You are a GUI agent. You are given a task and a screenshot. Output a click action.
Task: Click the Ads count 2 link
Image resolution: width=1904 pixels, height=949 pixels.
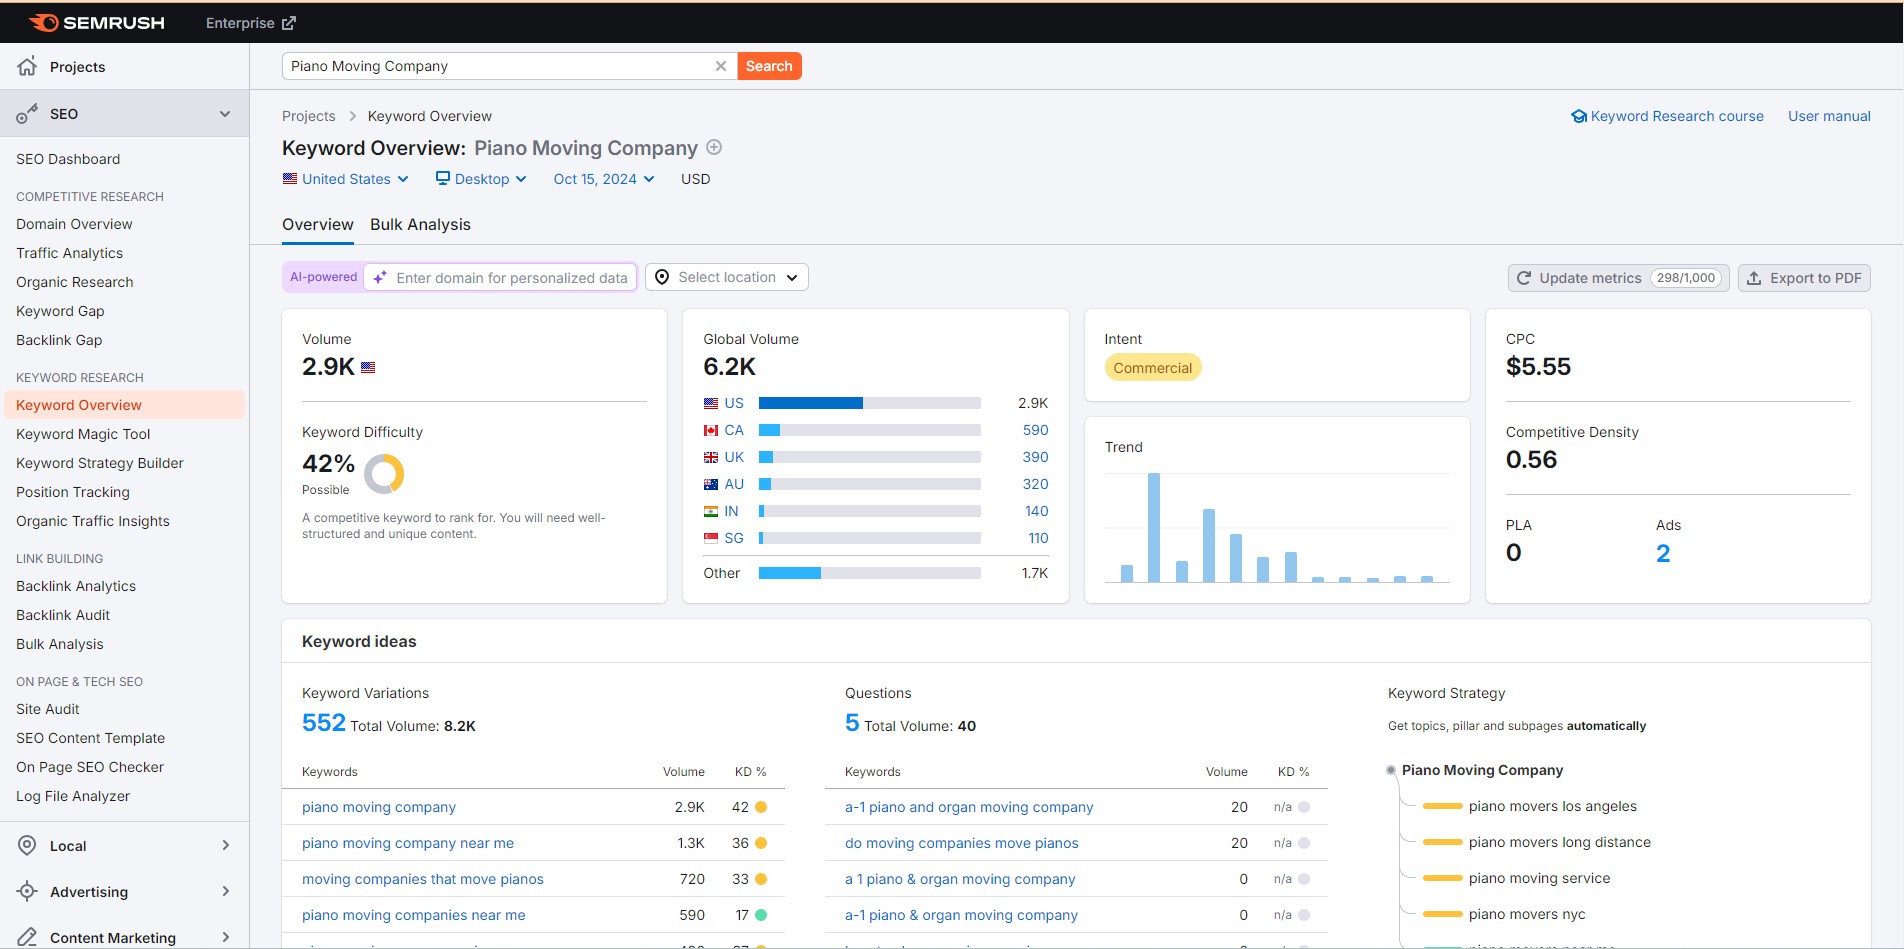[1663, 553]
